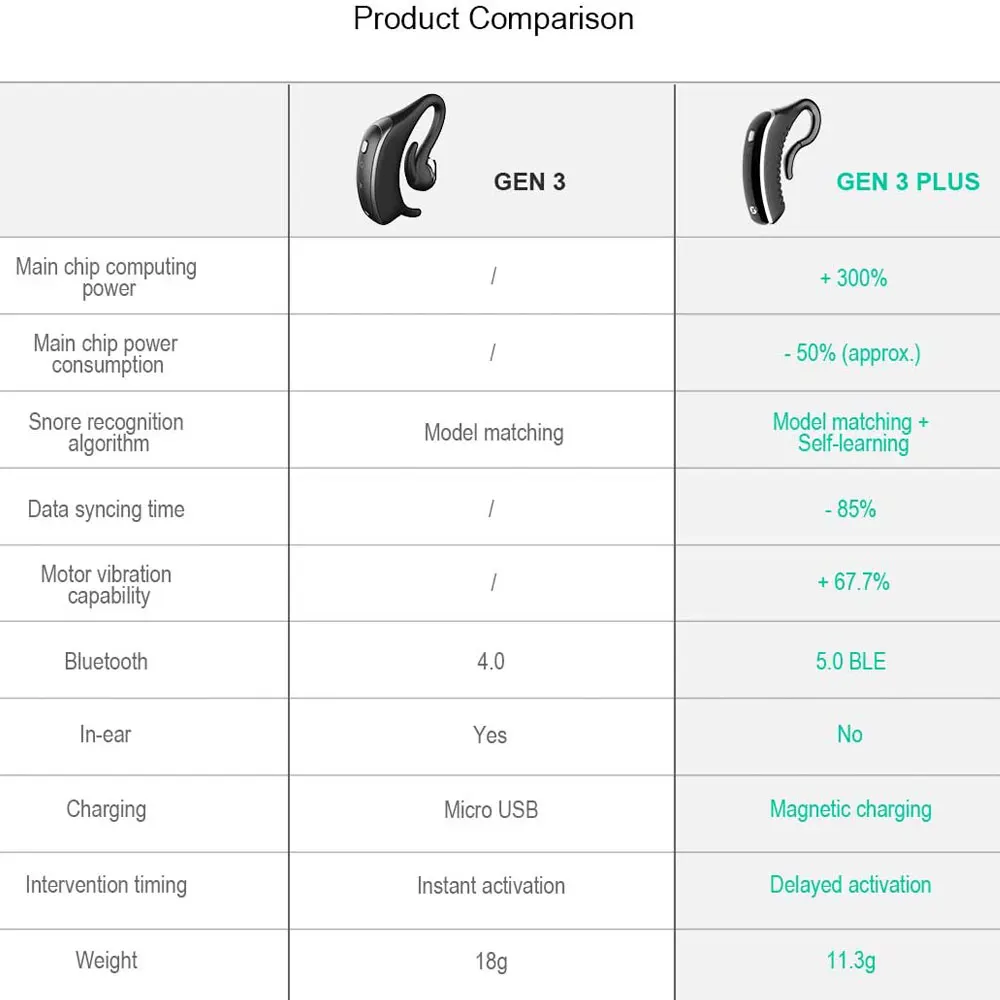Select the green GEN 3 PLUS column heading
The height and width of the screenshot is (1000, 1000).
point(907,181)
